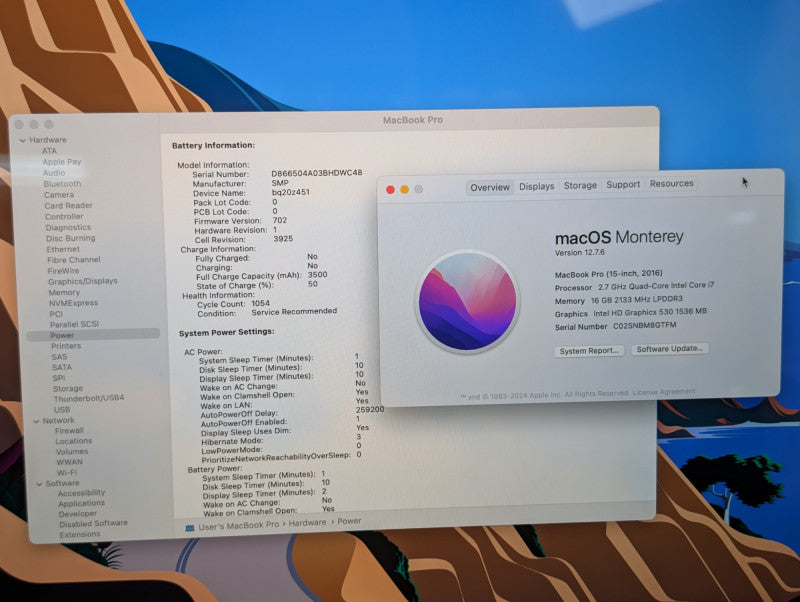Select Parallel SCSI in the sidebar
The width and height of the screenshot is (800, 602).
tap(74, 324)
